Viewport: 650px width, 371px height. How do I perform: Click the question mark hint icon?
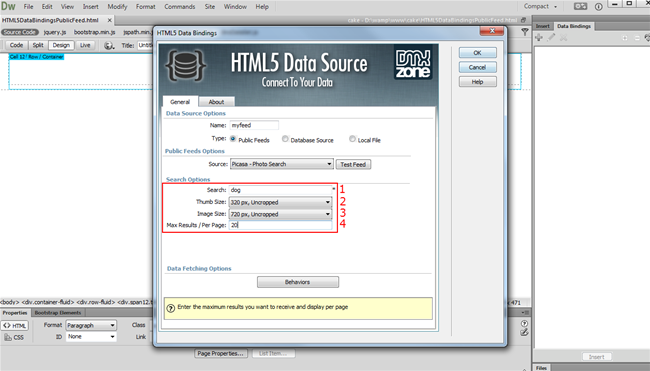pos(170,308)
